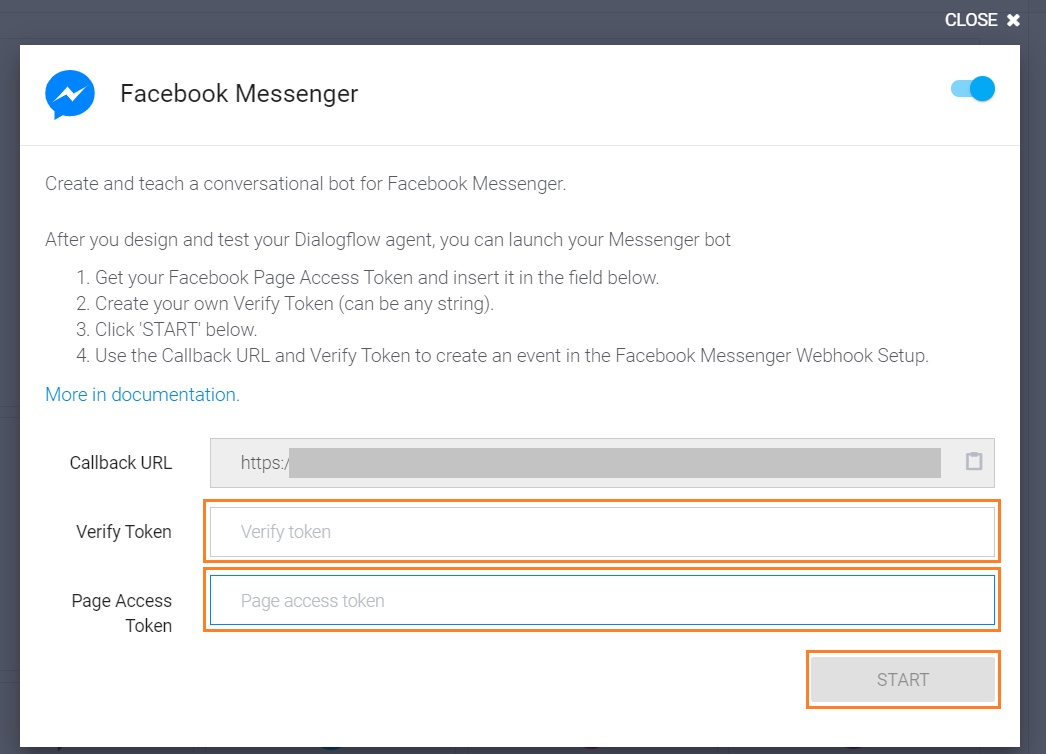Select the Page access token field
The height and width of the screenshot is (754, 1046).
[x=600, y=600]
